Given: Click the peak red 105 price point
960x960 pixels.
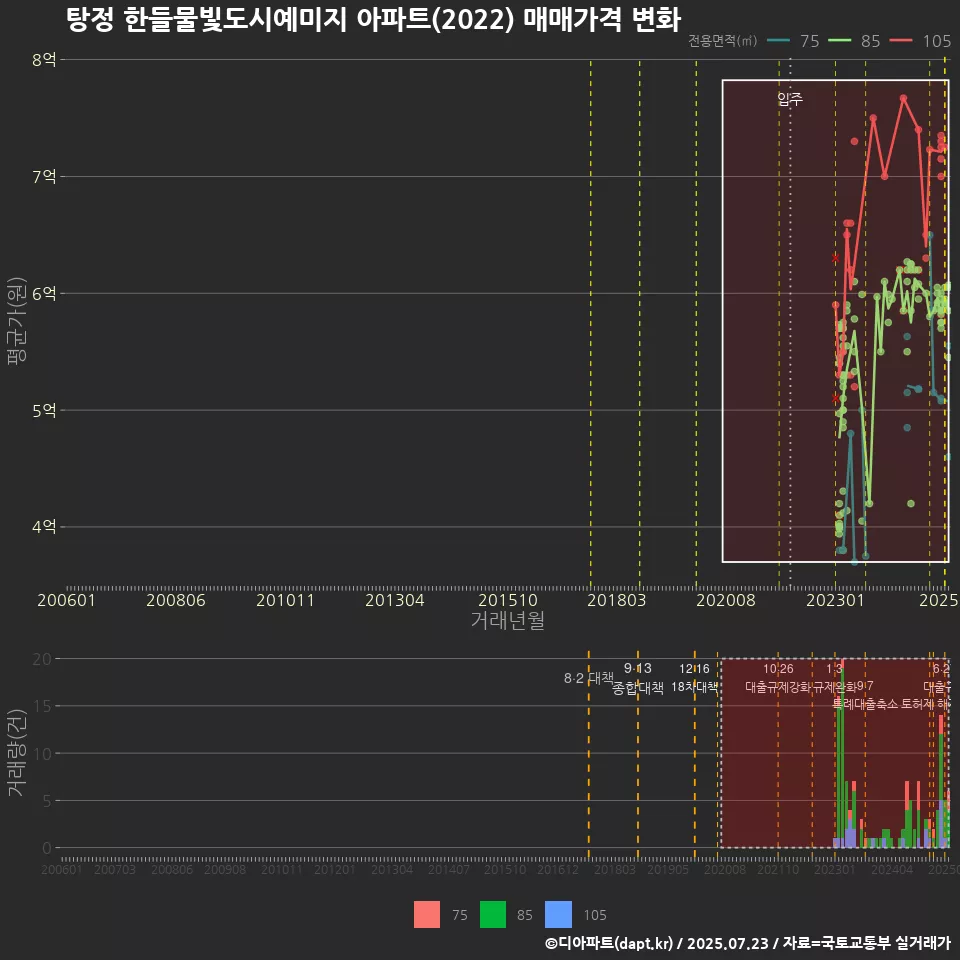Looking at the screenshot, I should 903,98.
